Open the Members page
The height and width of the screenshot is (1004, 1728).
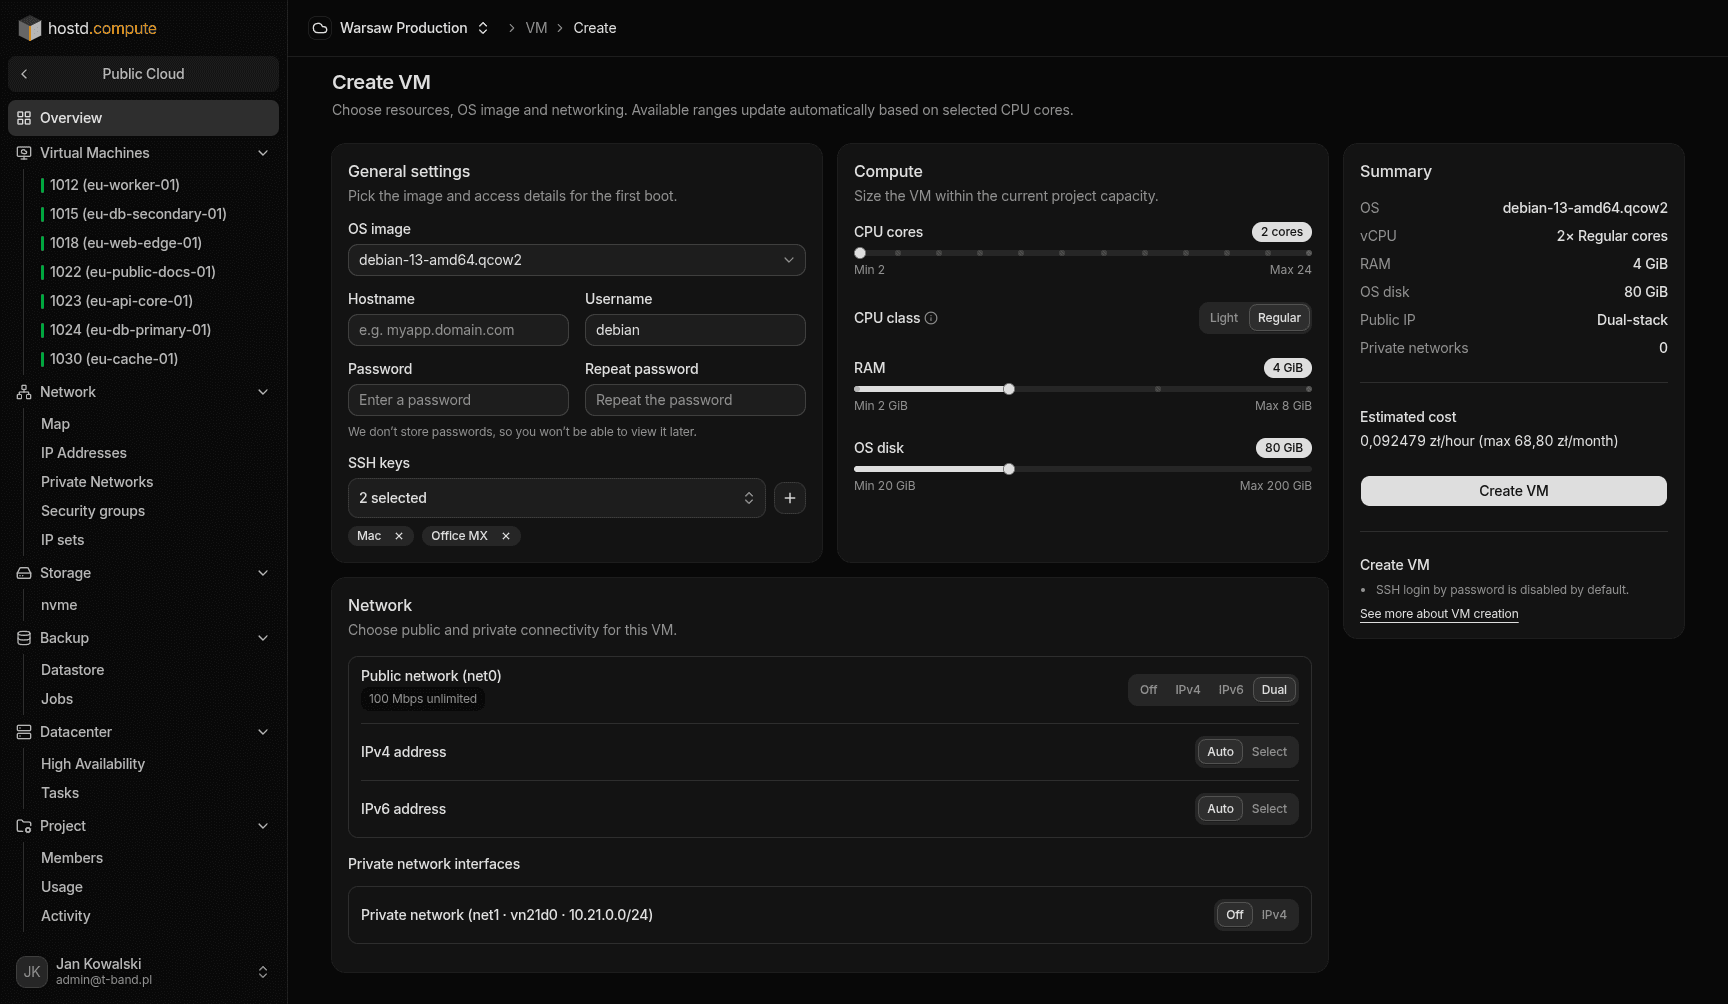click(72, 858)
